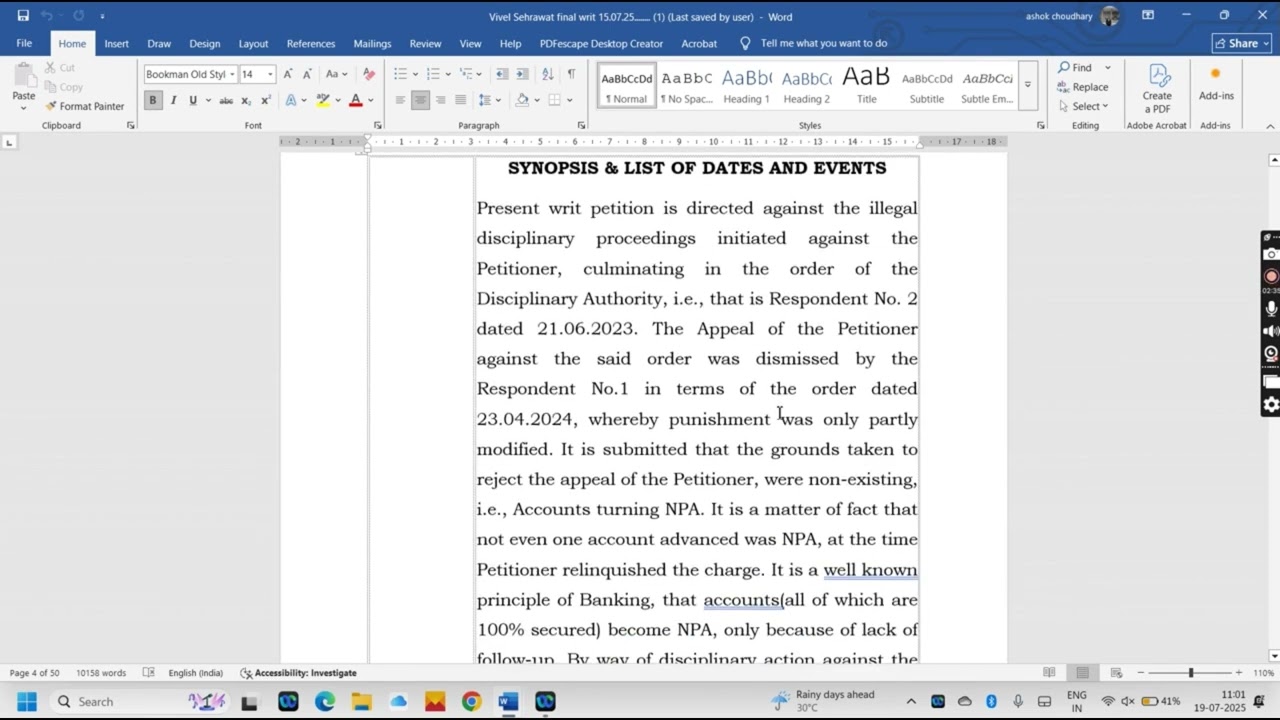Click the Decrease Font Size icon
This screenshot has width=1280, height=720.
click(x=307, y=74)
